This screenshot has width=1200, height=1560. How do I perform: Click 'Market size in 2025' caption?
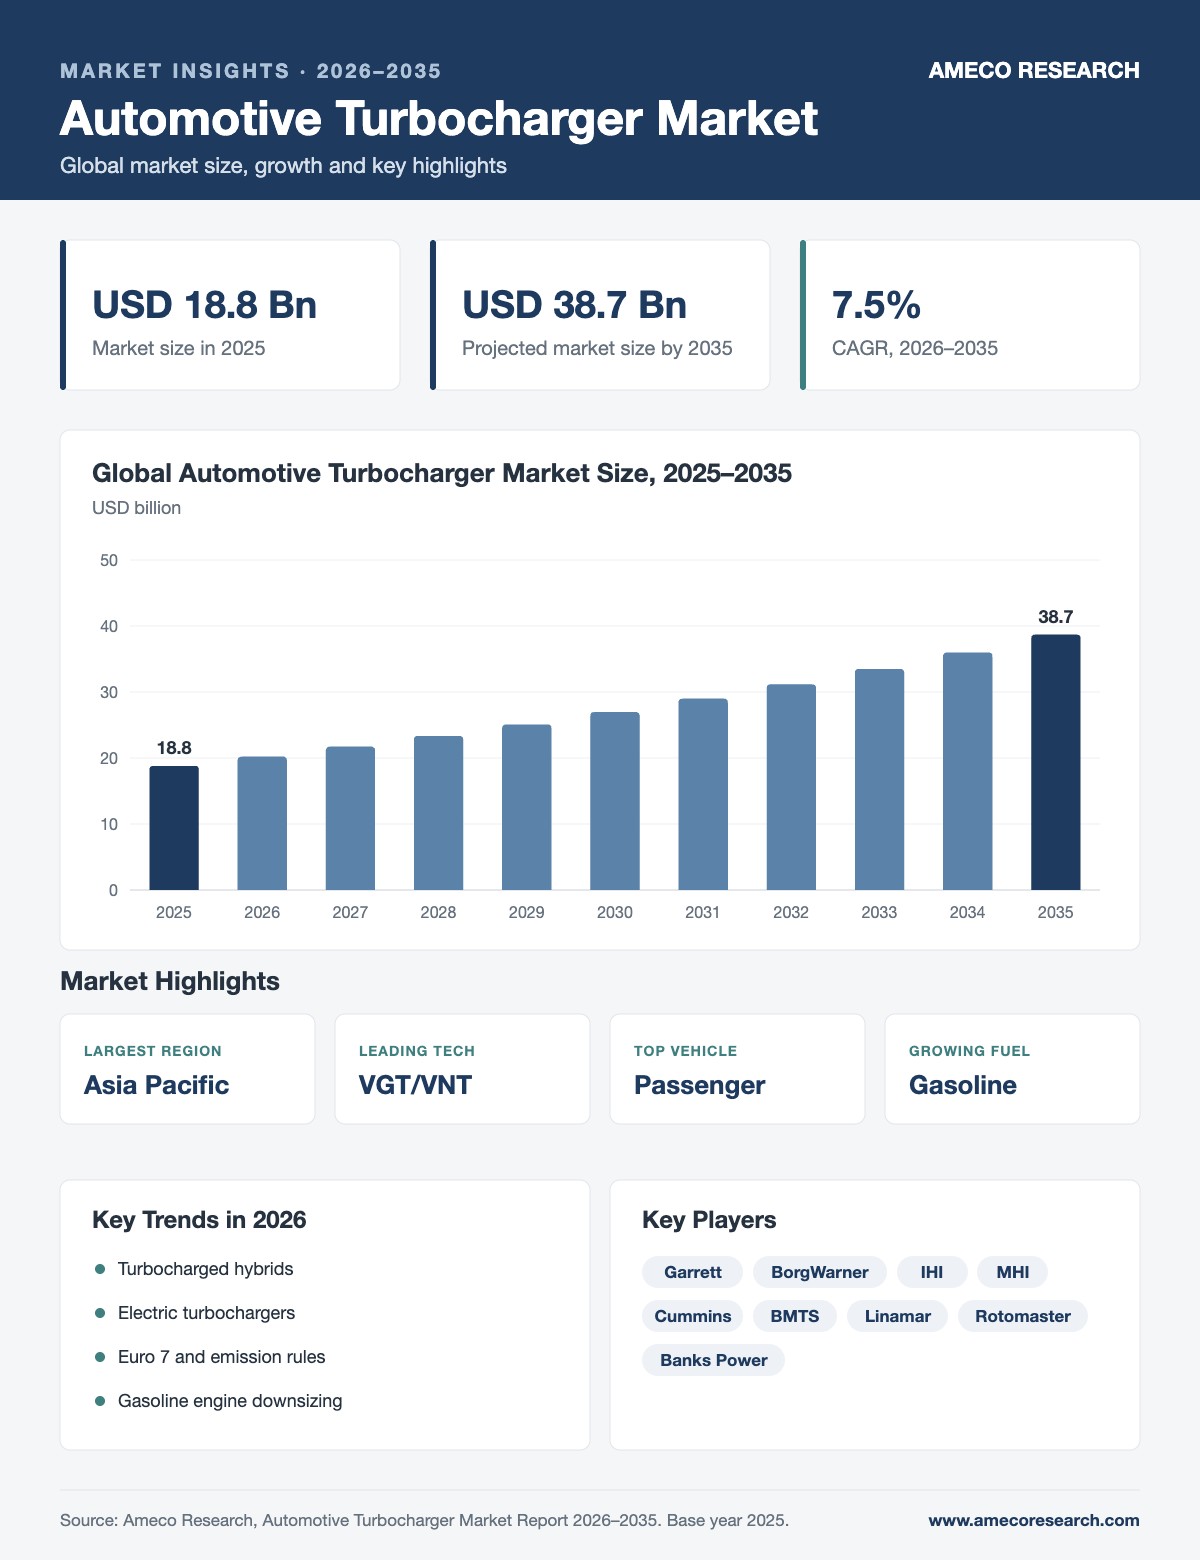[179, 348]
